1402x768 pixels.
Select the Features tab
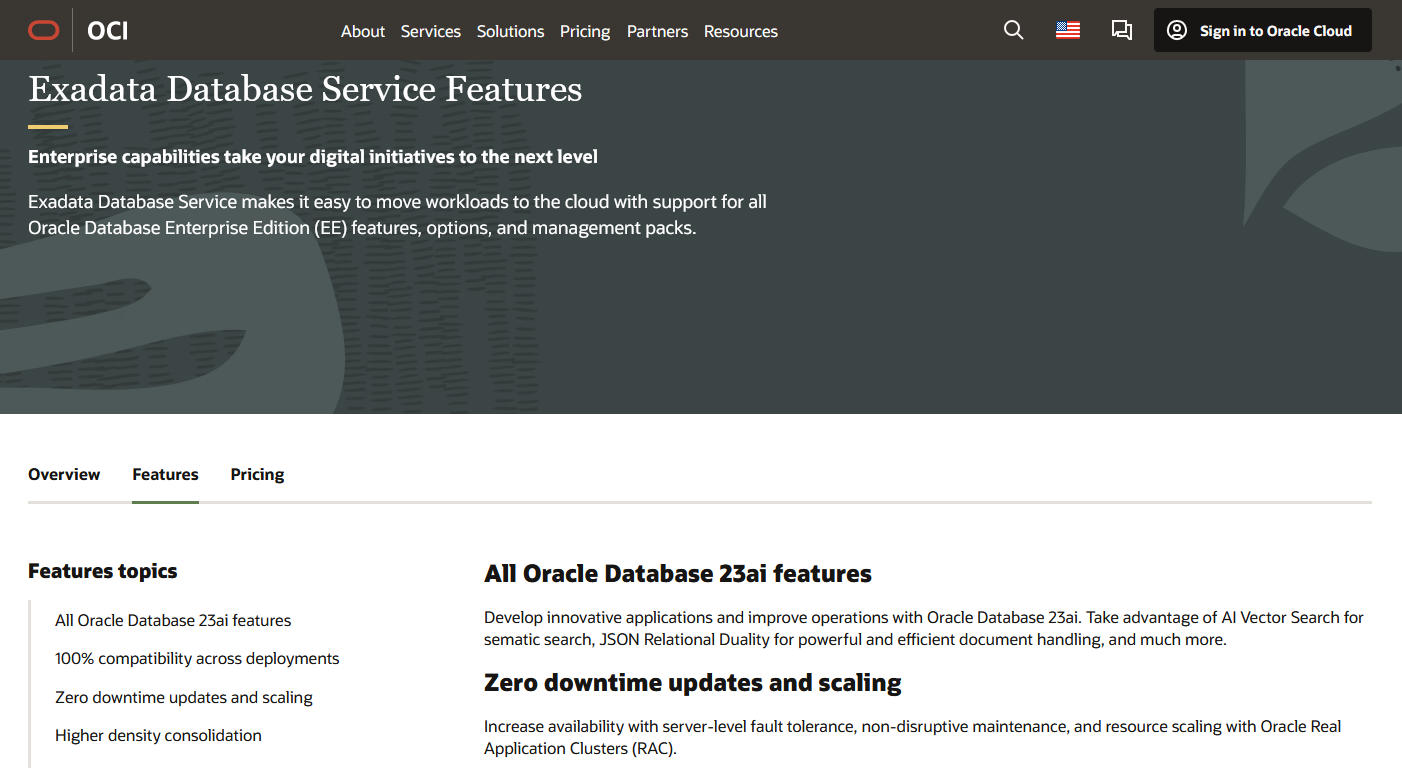[x=166, y=474]
